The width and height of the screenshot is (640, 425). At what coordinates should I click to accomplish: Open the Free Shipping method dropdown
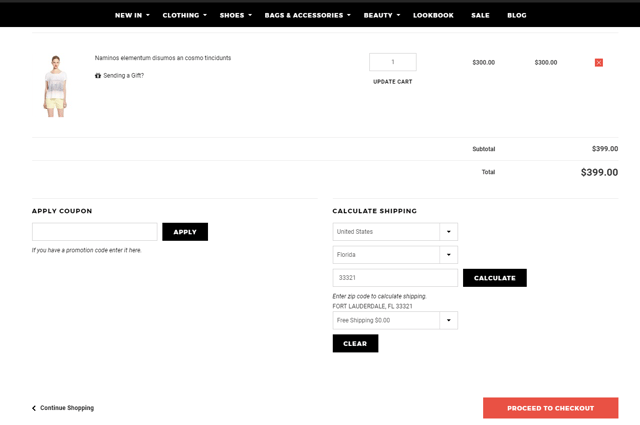[395, 320]
